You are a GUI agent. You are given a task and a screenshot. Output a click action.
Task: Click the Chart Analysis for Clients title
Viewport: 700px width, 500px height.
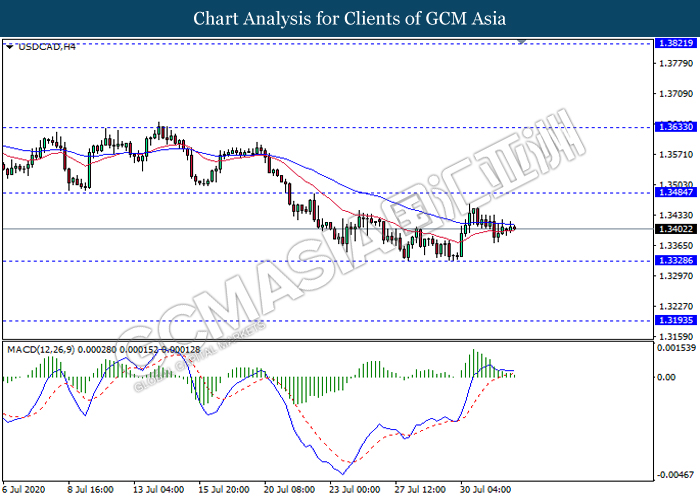click(350, 19)
